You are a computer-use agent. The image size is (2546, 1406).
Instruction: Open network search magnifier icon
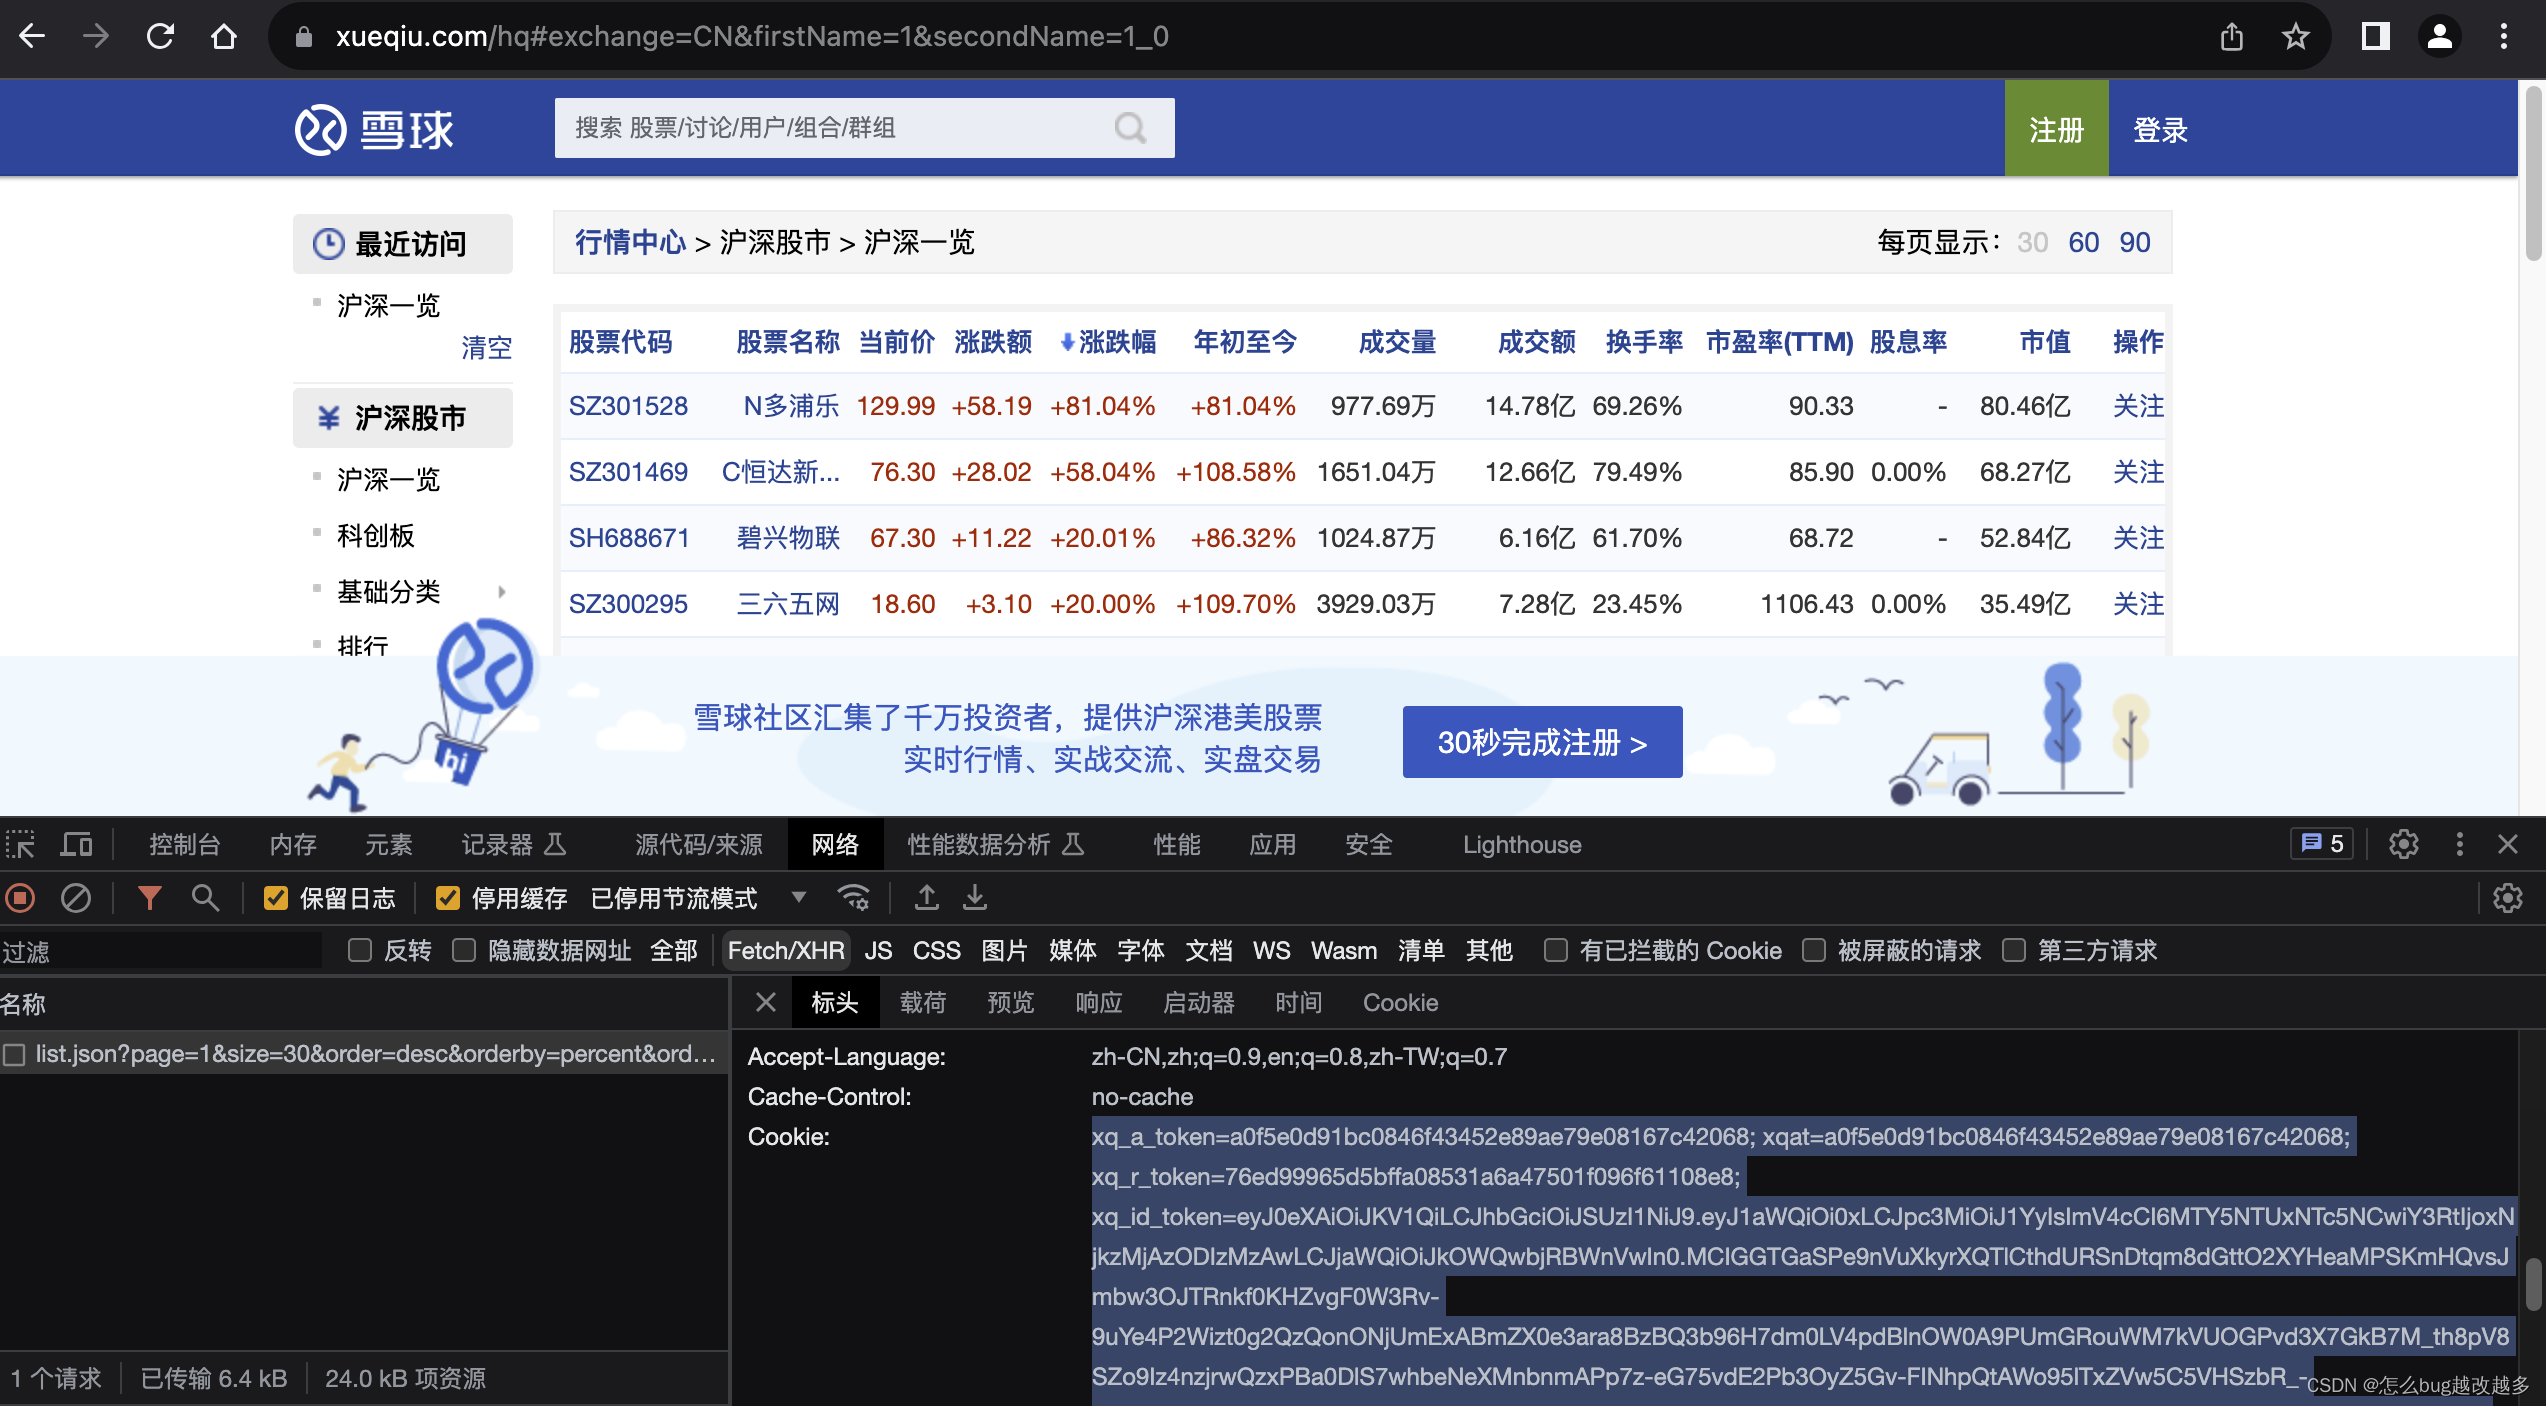205,898
